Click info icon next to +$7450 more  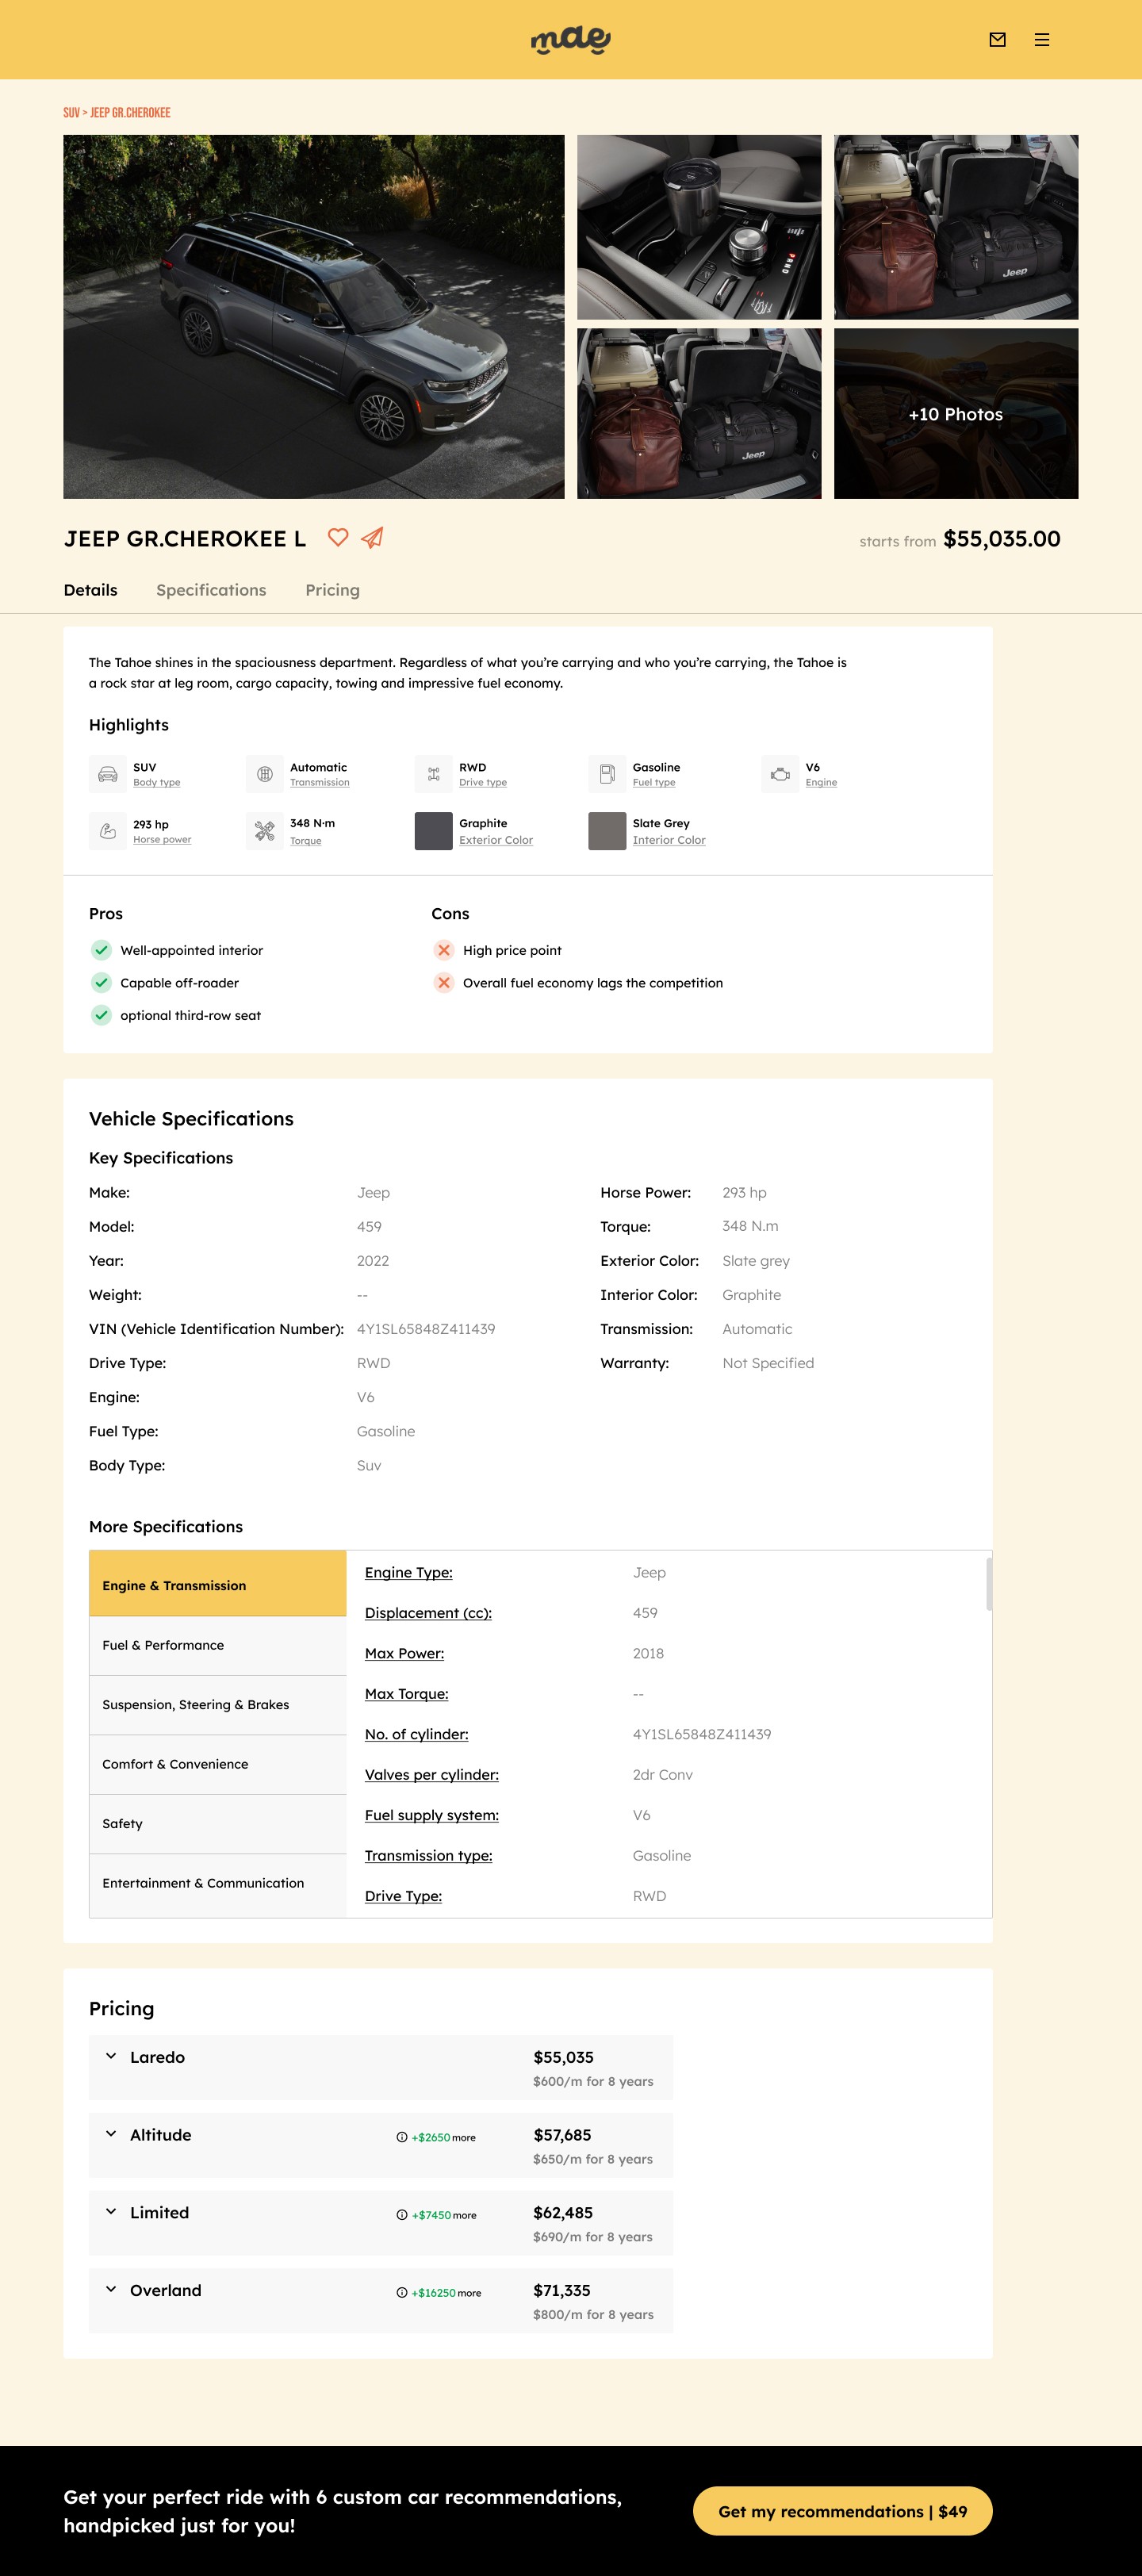click(x=402, y=2215)
